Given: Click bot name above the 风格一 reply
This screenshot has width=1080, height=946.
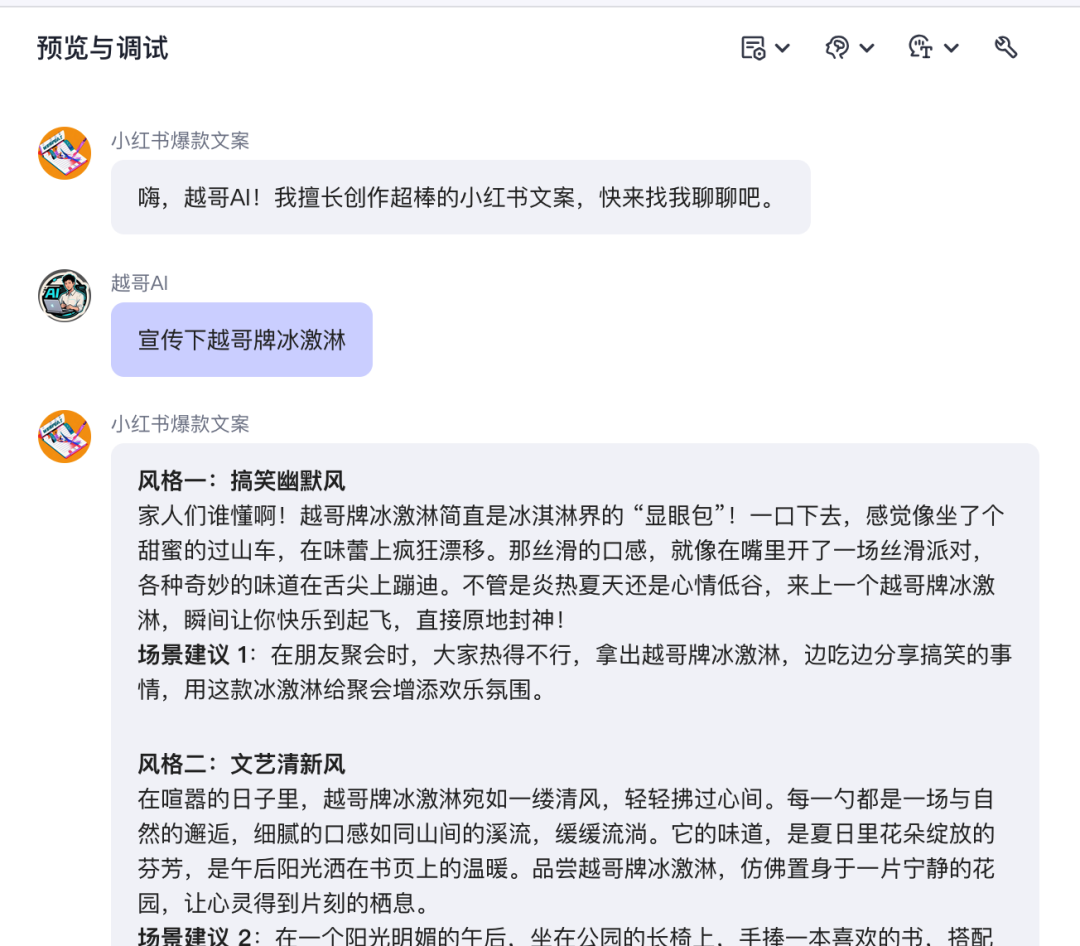Looking at the screenshot, I should (180, 424).
